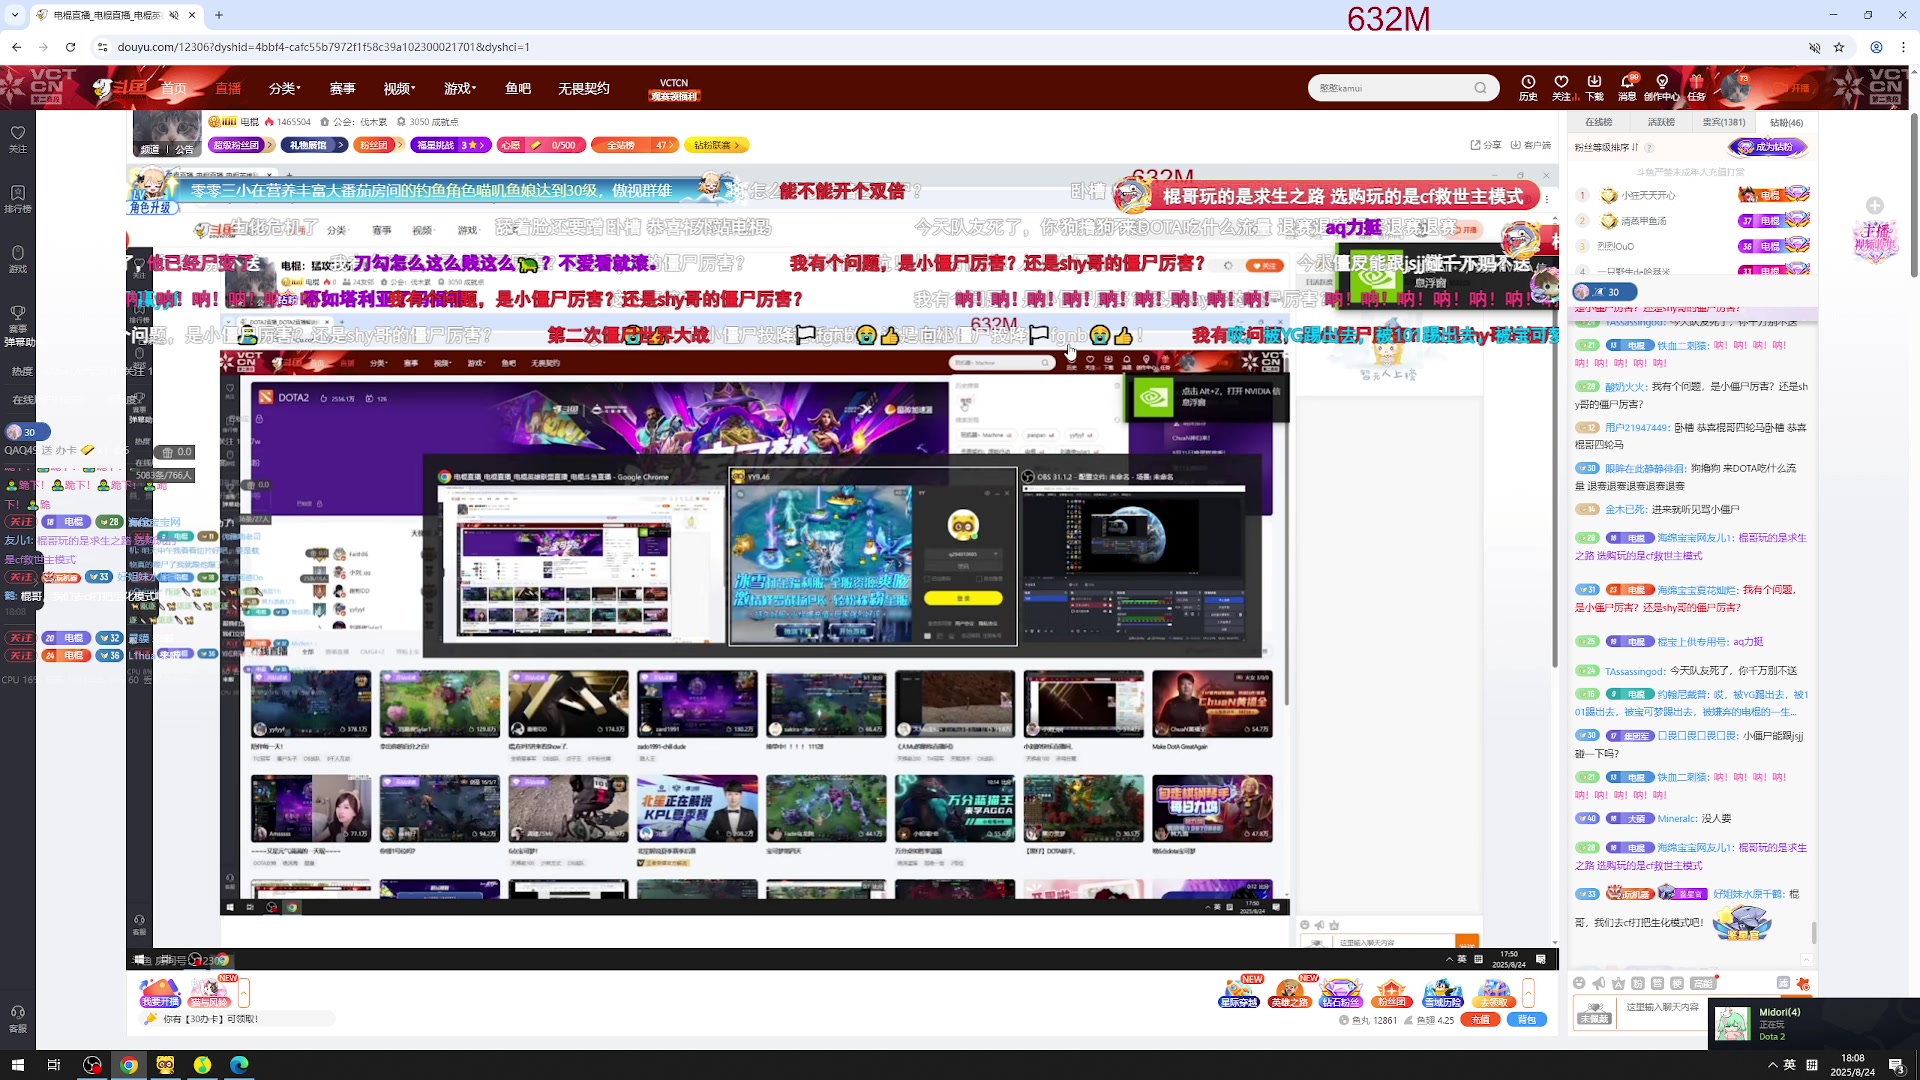Open the 赛事 menu item
This screenshot has height=1080, width=1920.
pyautogui.click(x=342, y=88)
